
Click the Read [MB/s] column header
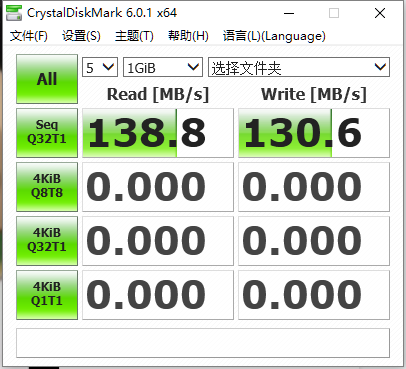coord(158,94)
